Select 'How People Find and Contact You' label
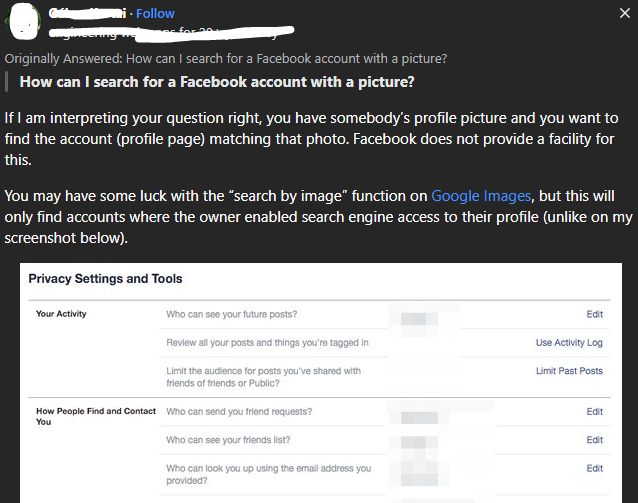The width and height of the screenshot is (638, 503). coord(96,416)
